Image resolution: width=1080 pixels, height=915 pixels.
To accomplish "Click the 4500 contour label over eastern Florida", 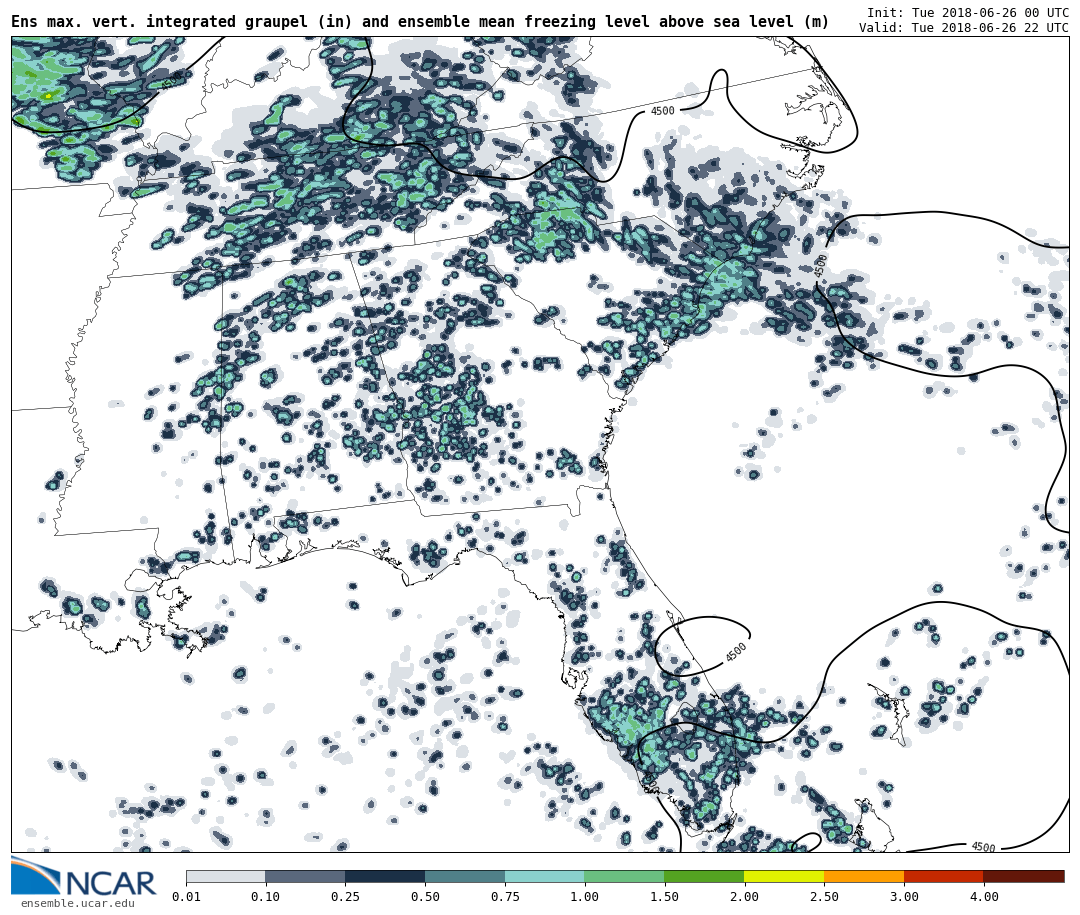I will coord(736,652).
